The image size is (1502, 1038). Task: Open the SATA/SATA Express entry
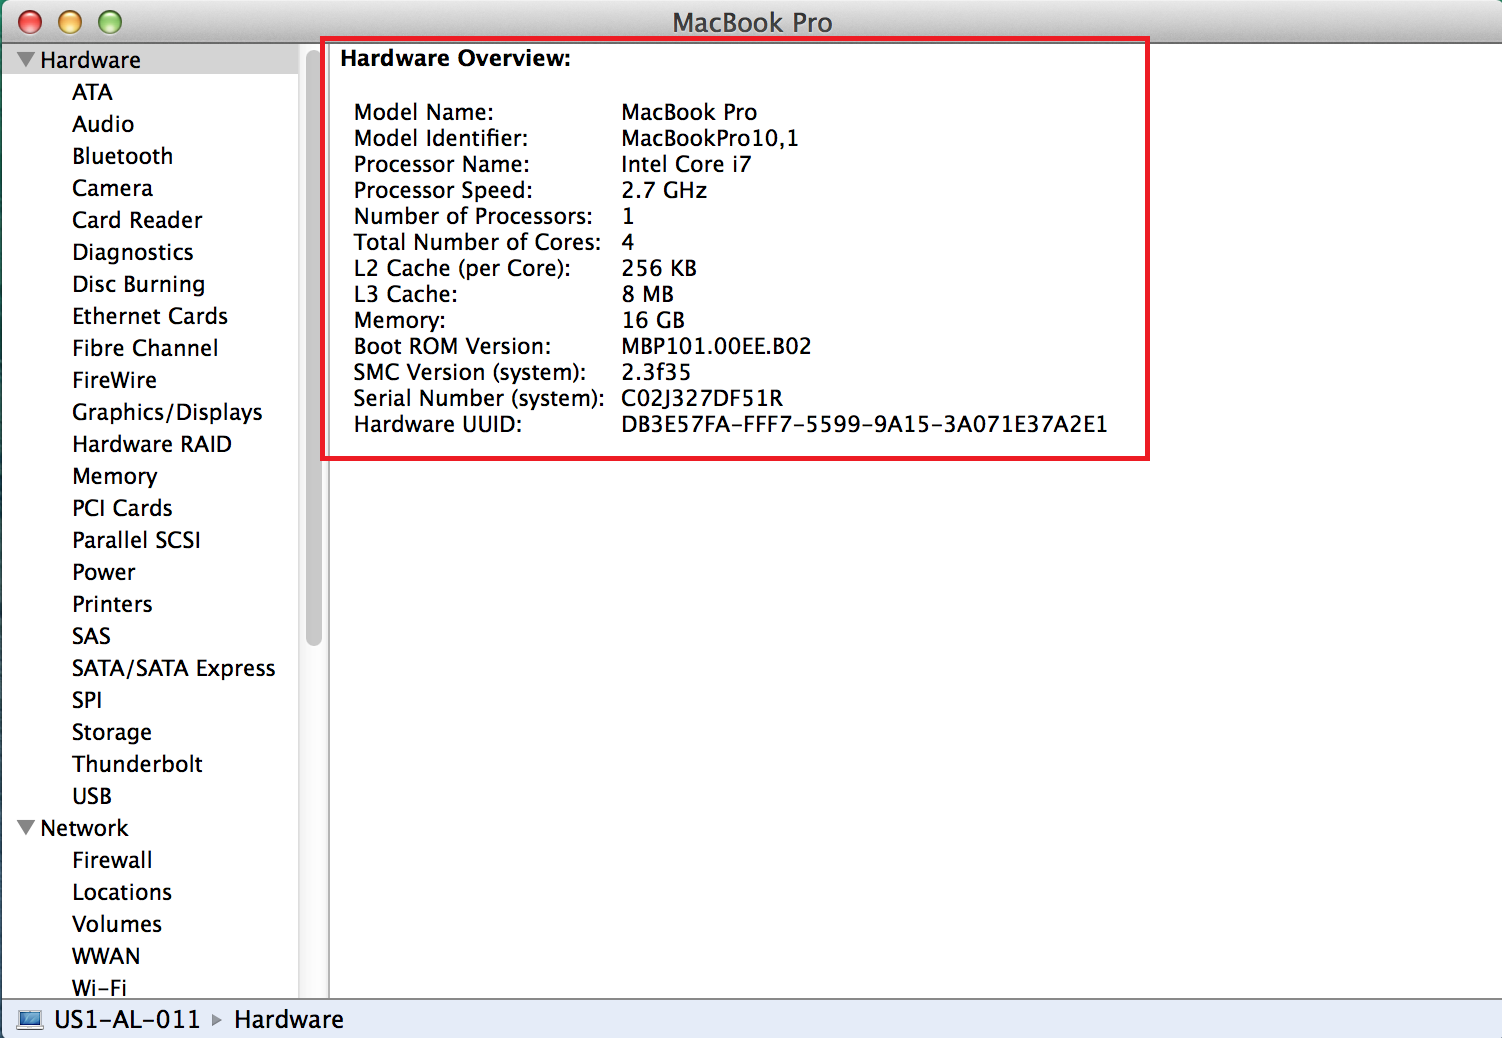coord(173,668)
